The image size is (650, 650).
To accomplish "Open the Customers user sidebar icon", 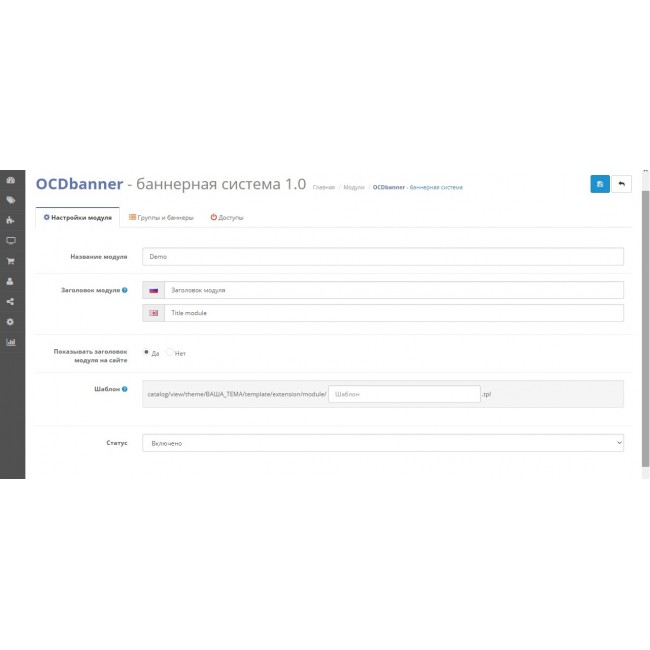I will tap(10, 282).
